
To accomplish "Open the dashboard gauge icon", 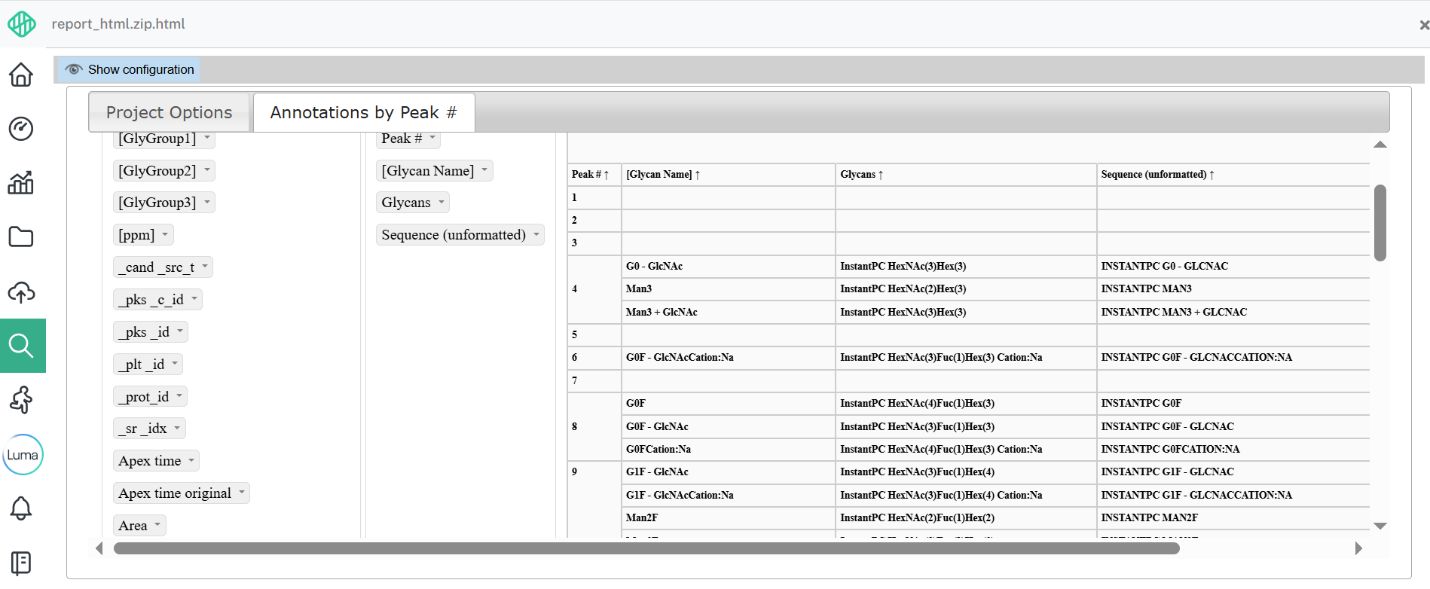I will [21, 129].
